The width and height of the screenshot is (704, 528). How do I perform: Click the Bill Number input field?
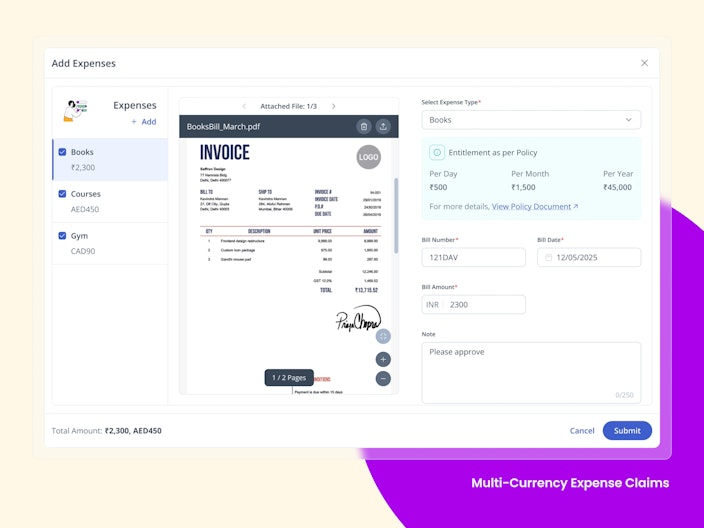[x=474, y=257]
